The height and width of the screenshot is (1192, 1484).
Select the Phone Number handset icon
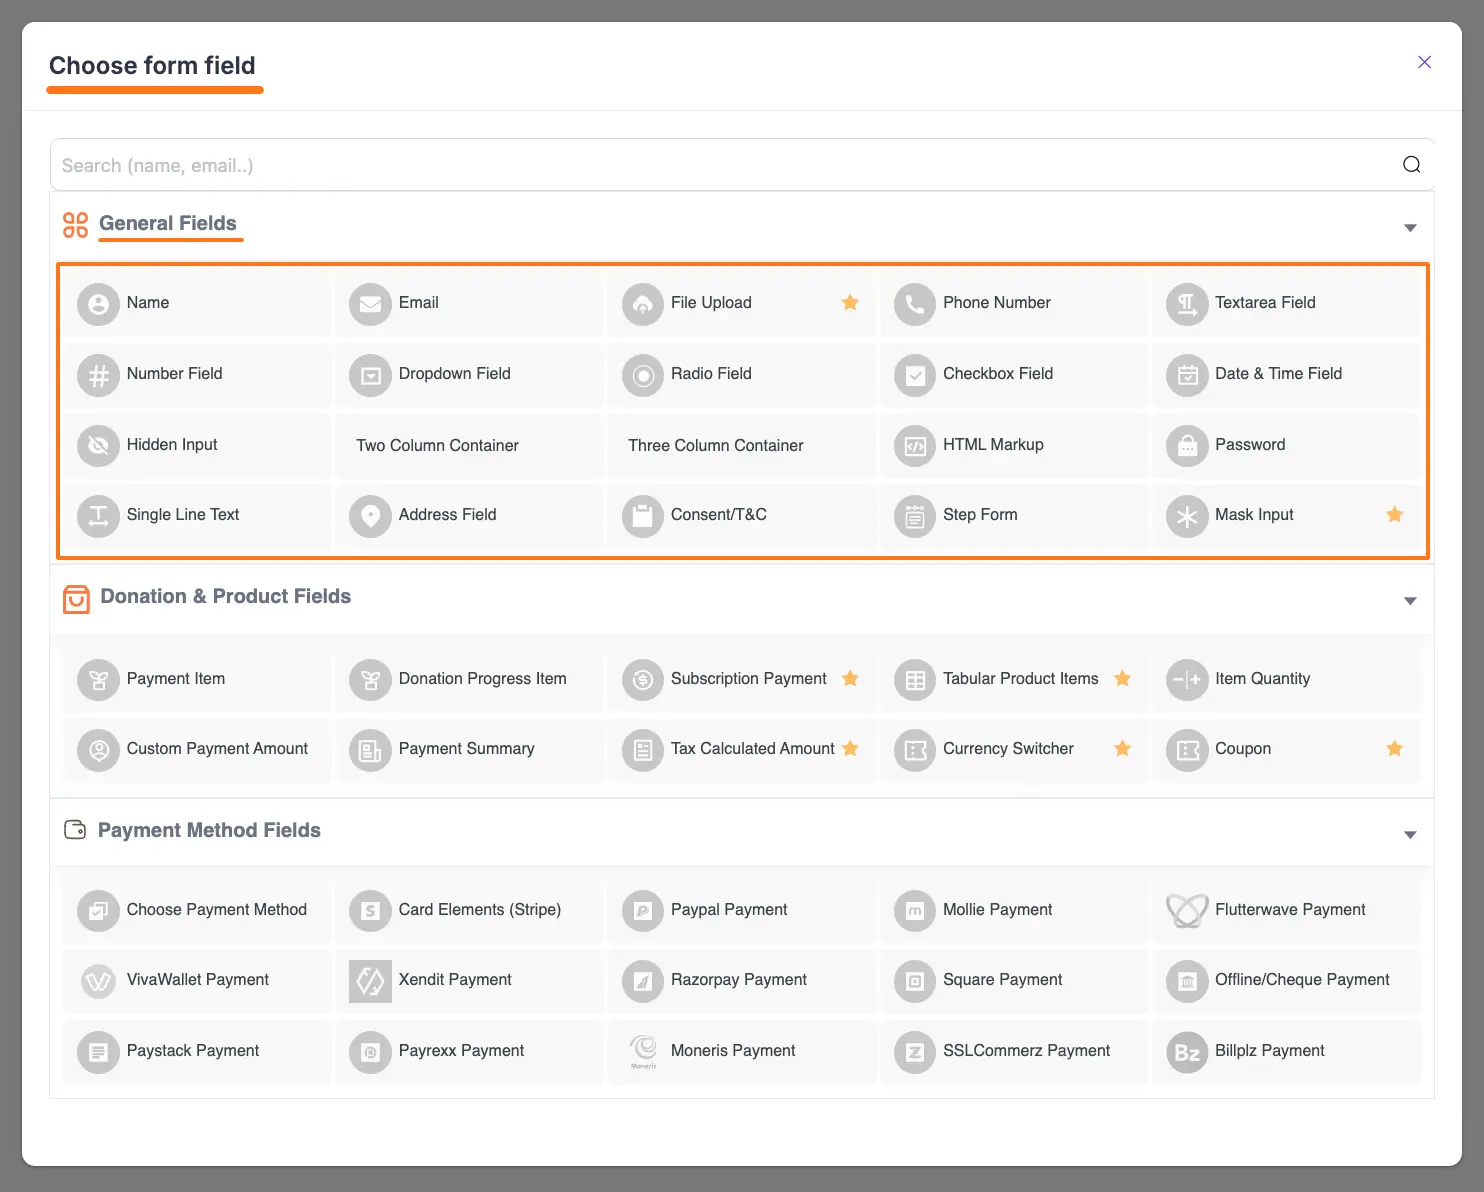[915, 304]
